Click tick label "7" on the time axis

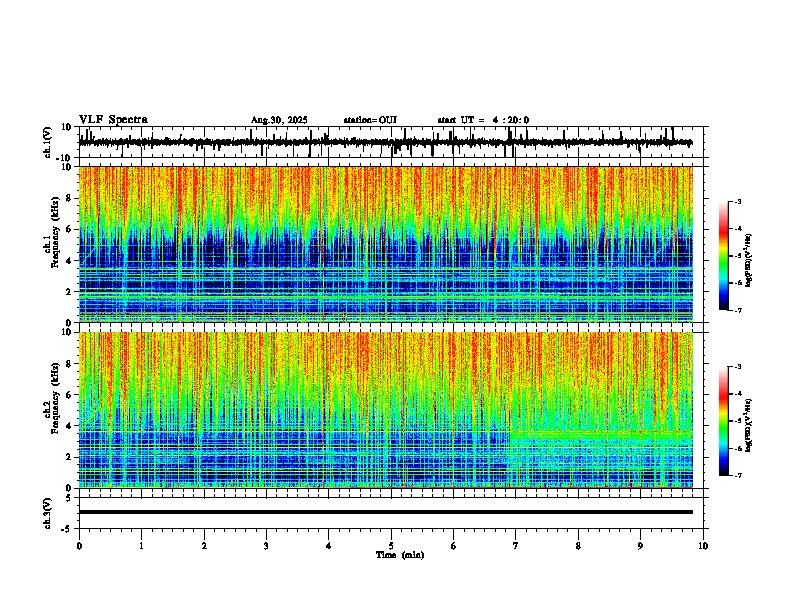(516, 546)
